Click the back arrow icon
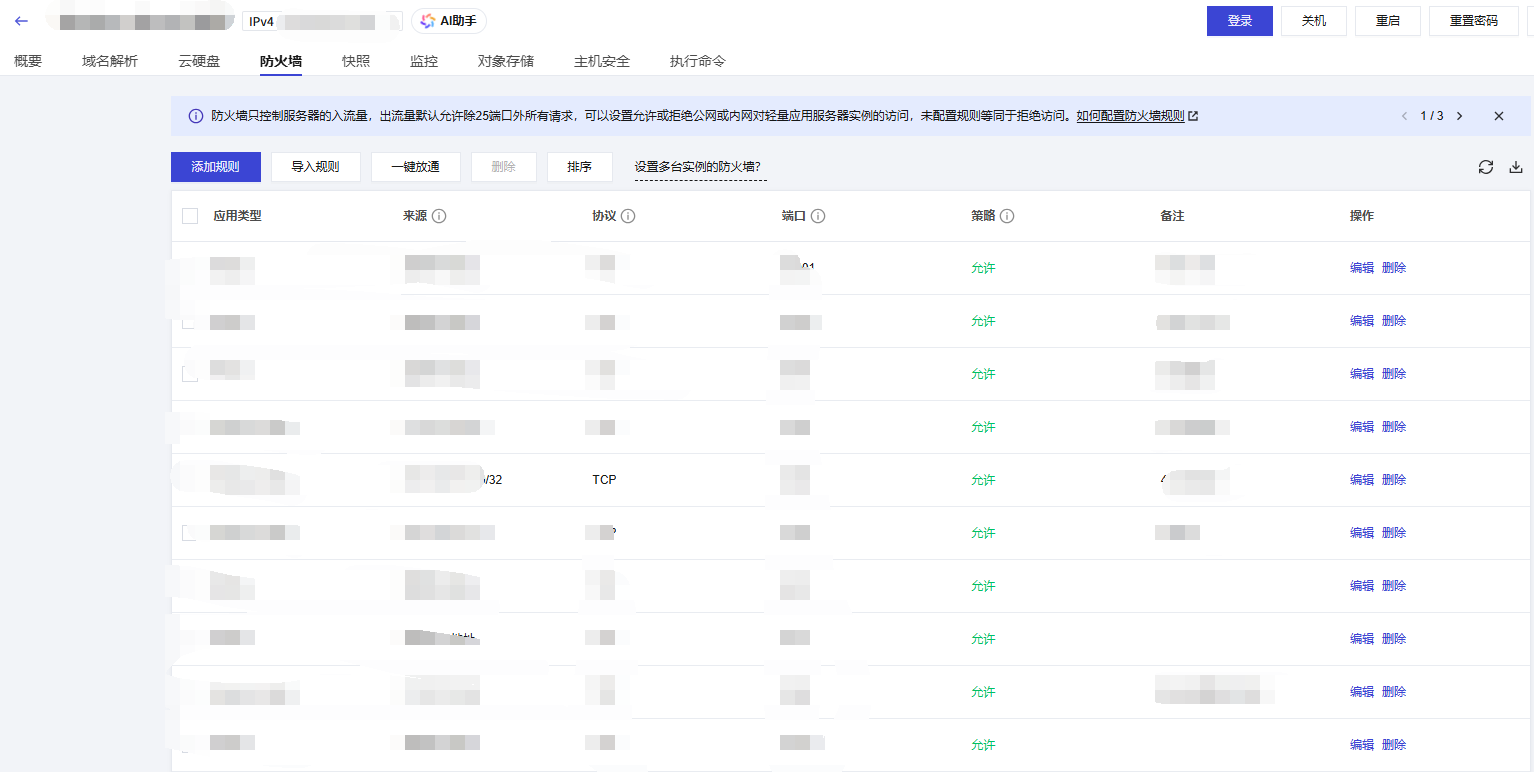Image resolution: width=1534 pixels, height=772 pixels. 21,21
